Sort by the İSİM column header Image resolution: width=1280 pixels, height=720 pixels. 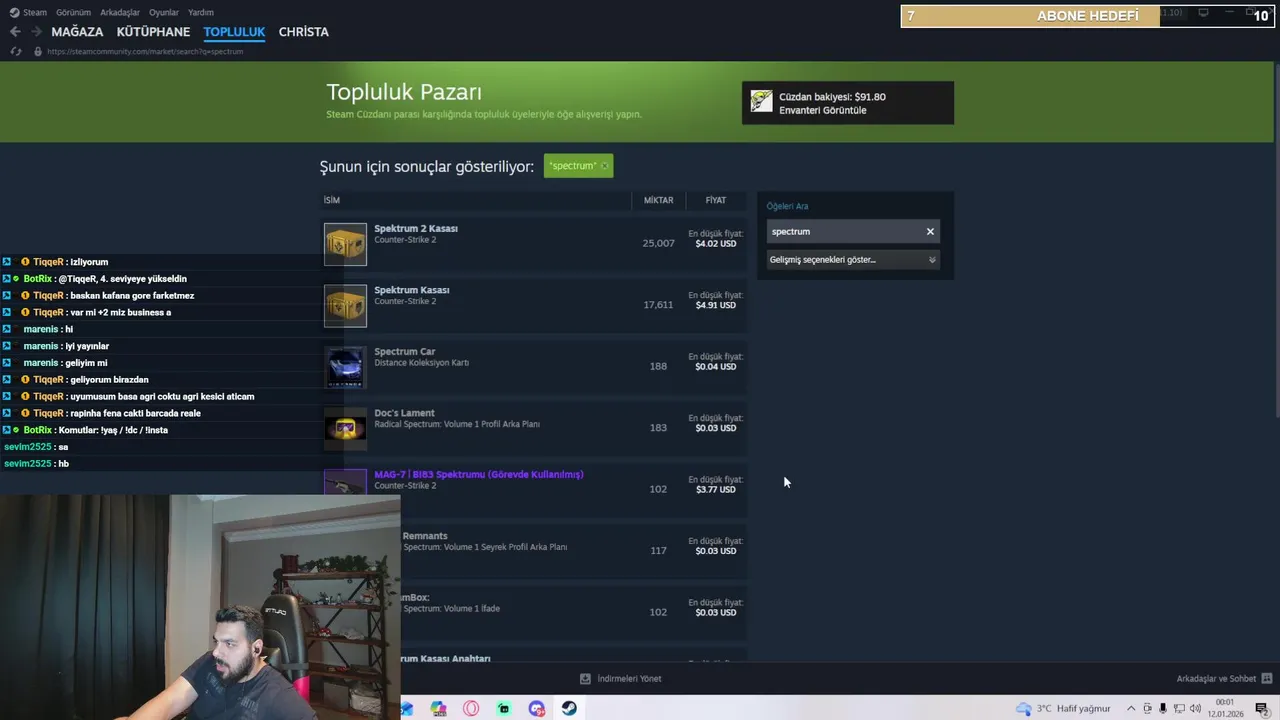476,200
